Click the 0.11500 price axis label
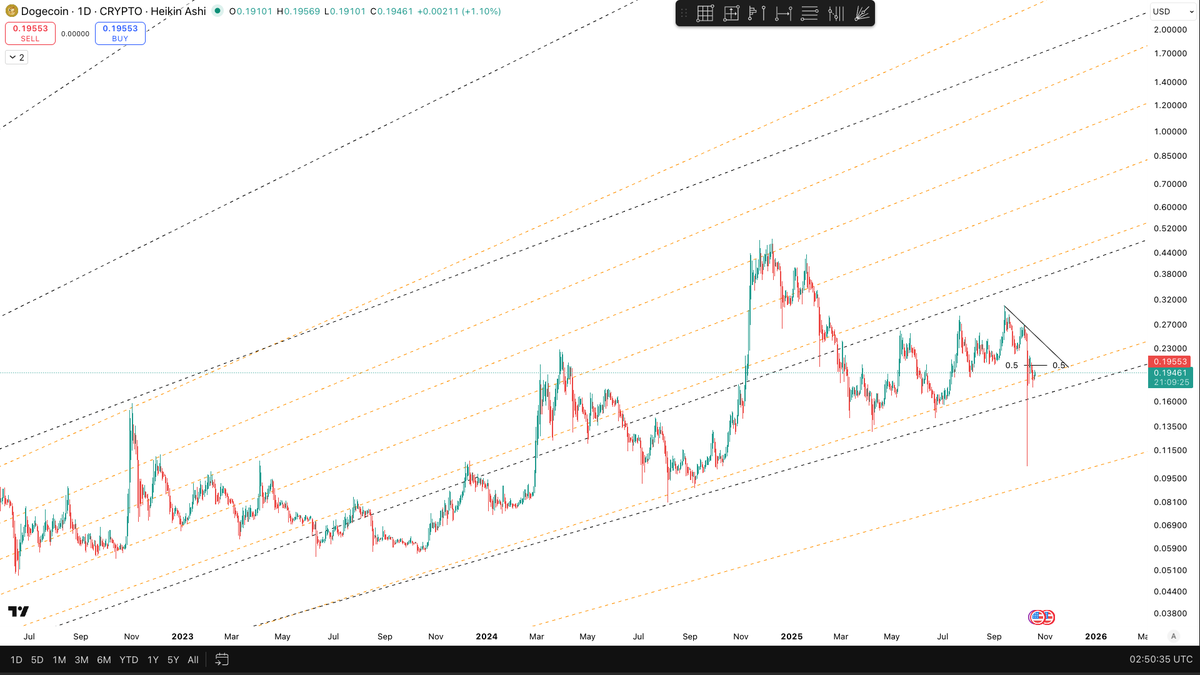The height and width of the screenshot is (675, 1200). pos(1169,450)
